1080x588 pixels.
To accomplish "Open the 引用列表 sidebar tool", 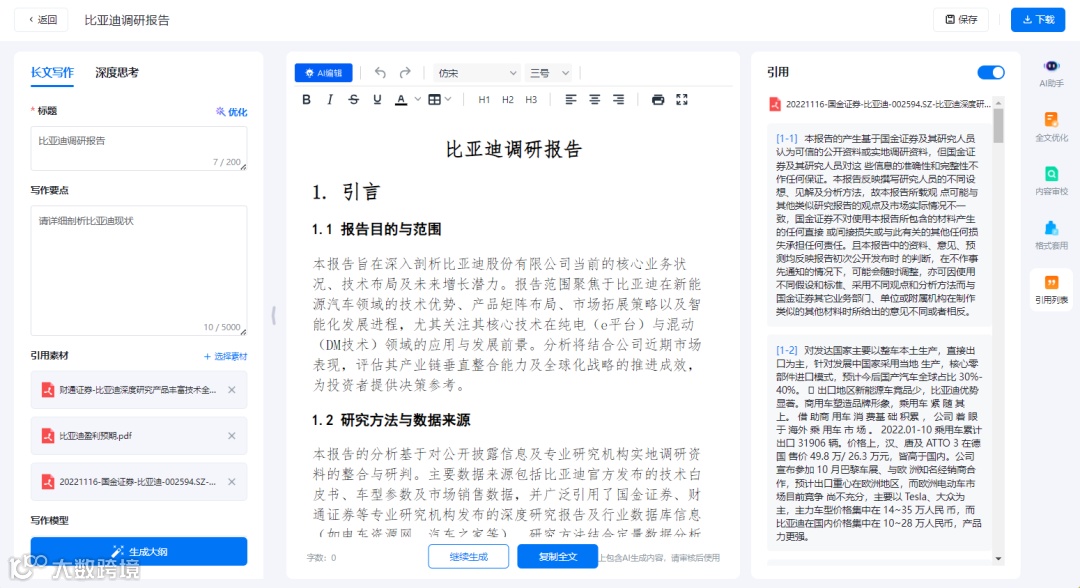I will [1051, 289].
